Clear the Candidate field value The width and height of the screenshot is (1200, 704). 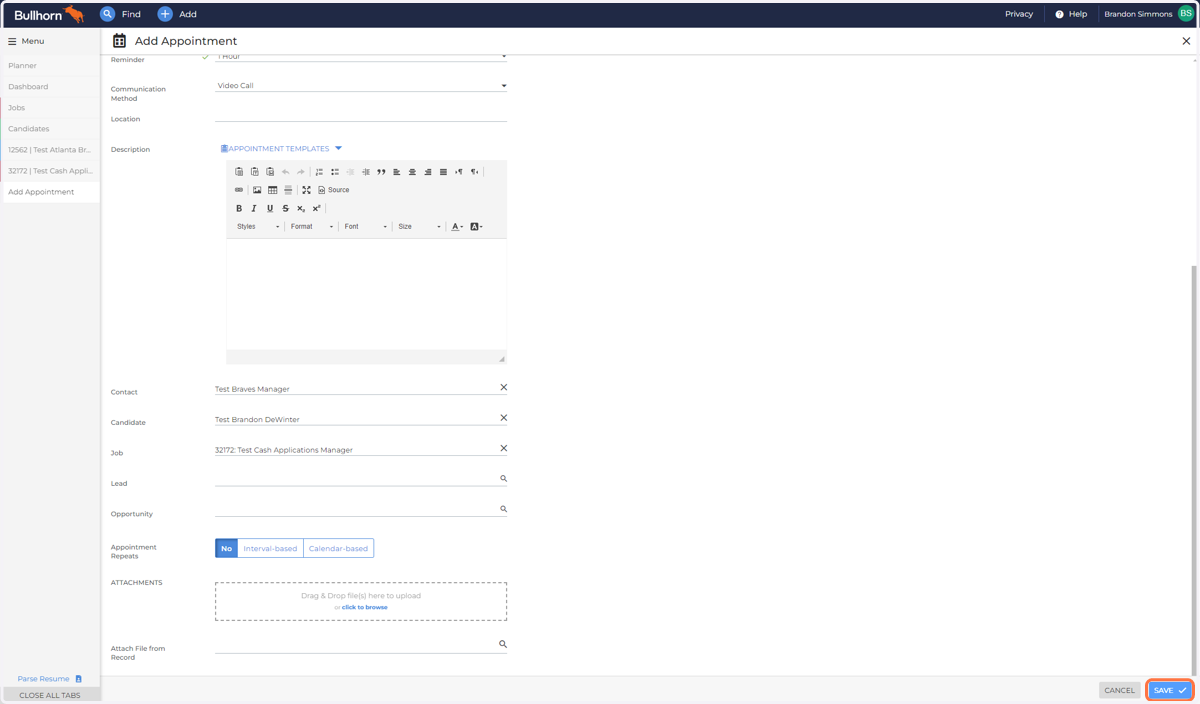click(503, 418)
